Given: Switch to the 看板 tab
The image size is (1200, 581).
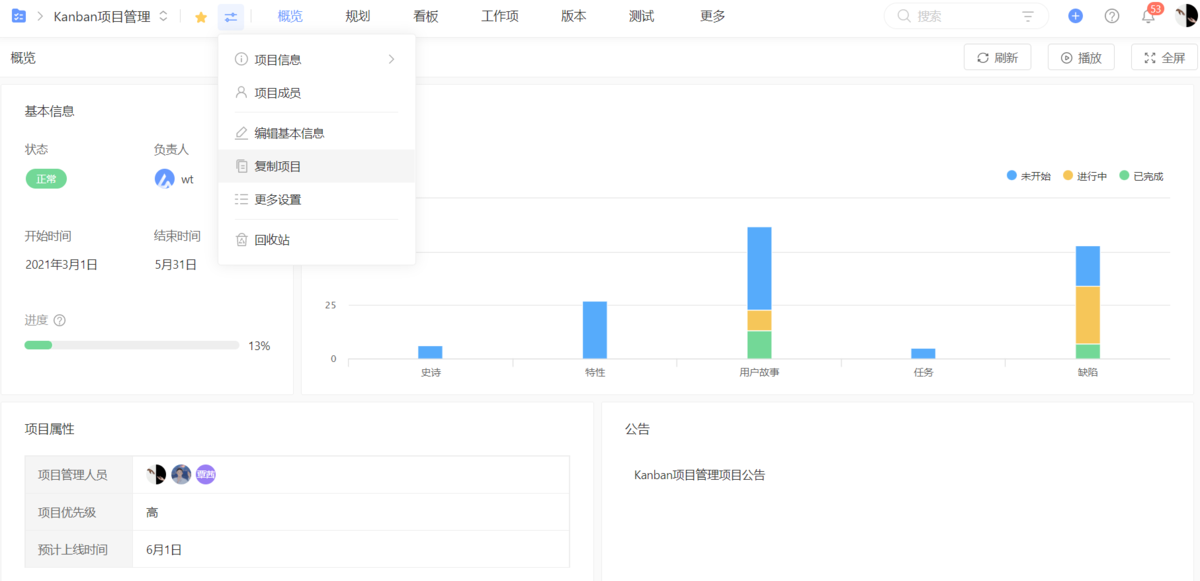Looking at the screenshot, I should tap(425, 16).
